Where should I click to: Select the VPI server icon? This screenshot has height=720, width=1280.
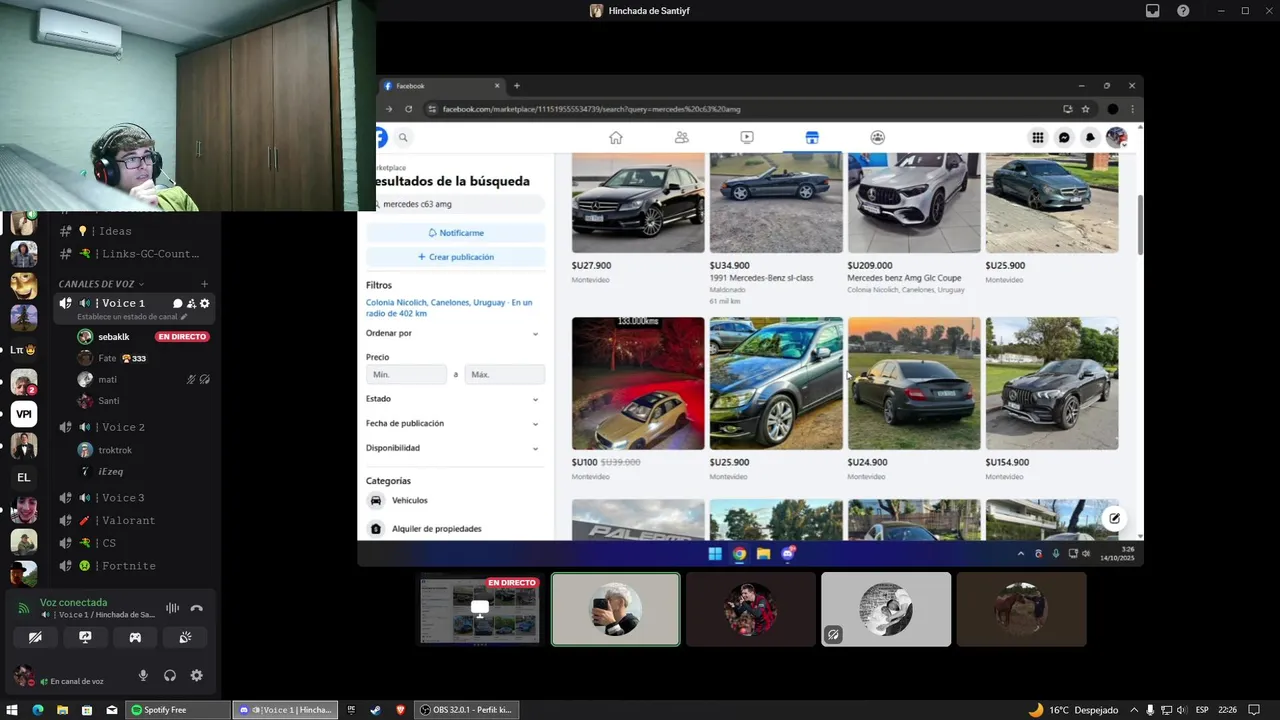pyautogui.click(x=24, y=414)
